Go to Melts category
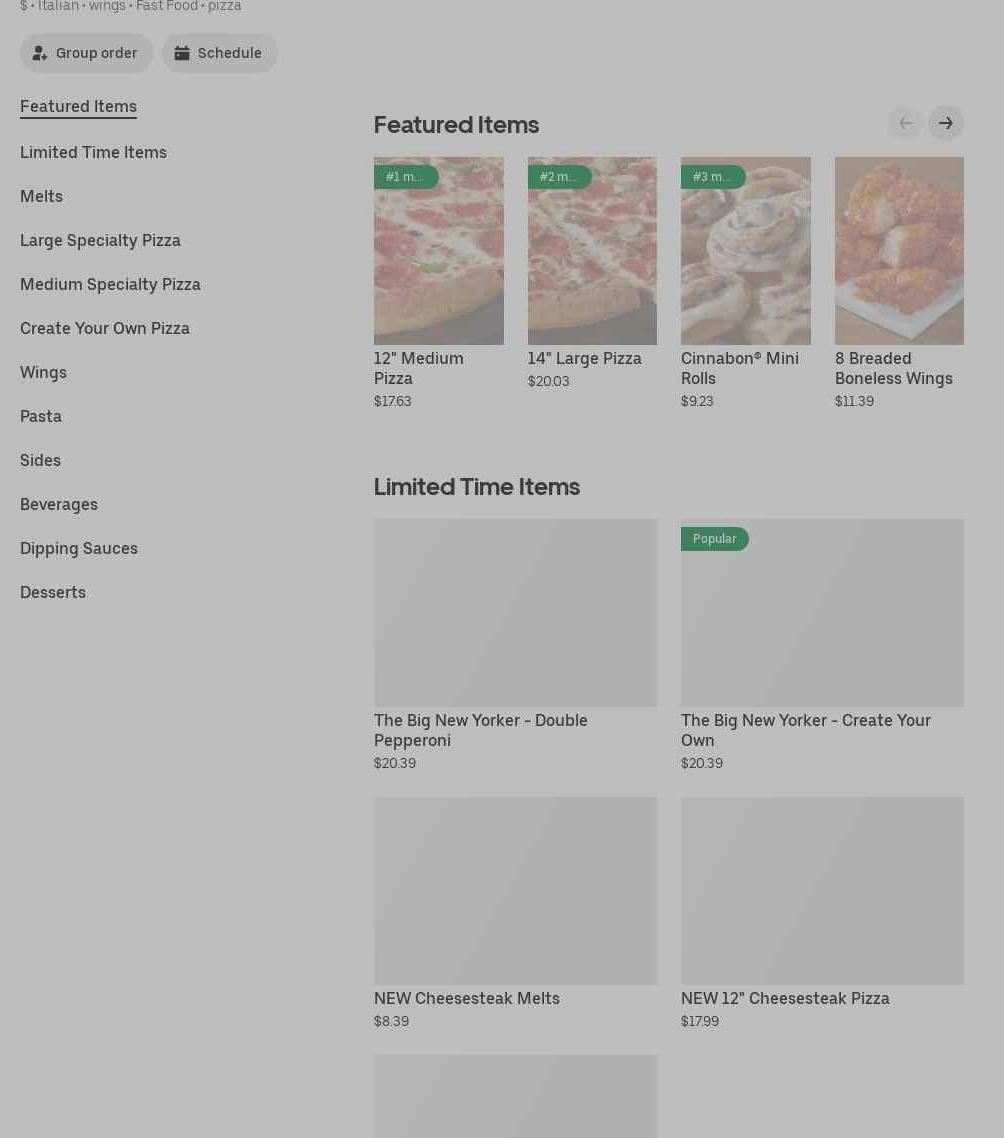Viewport: 1004px width, 1138px height. [41, 196]
